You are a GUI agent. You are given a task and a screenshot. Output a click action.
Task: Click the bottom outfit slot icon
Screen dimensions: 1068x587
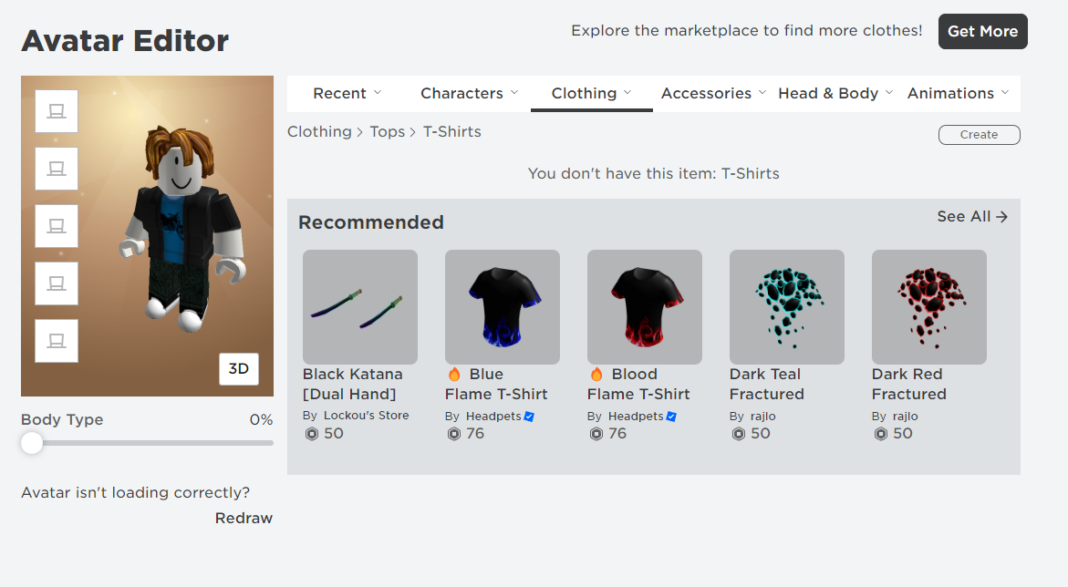click(x=55, y=340)
